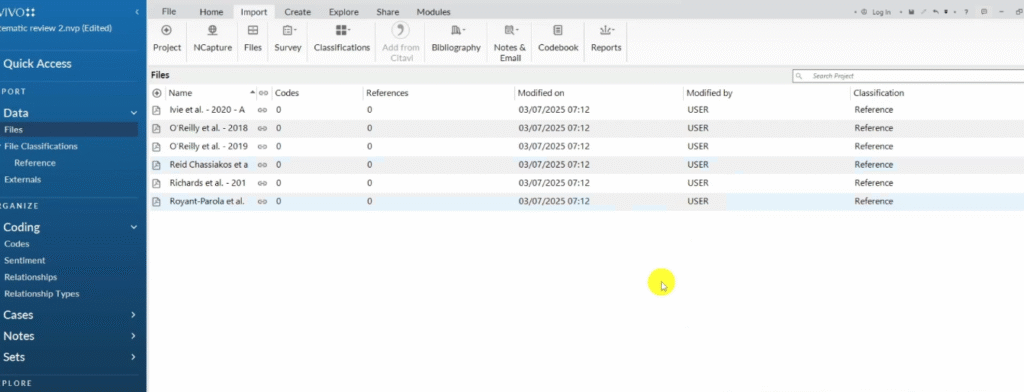Switch to the Create ribbon tab
Image resolution: width=1024 pixels, height=392 pixels.
point(297,12)
